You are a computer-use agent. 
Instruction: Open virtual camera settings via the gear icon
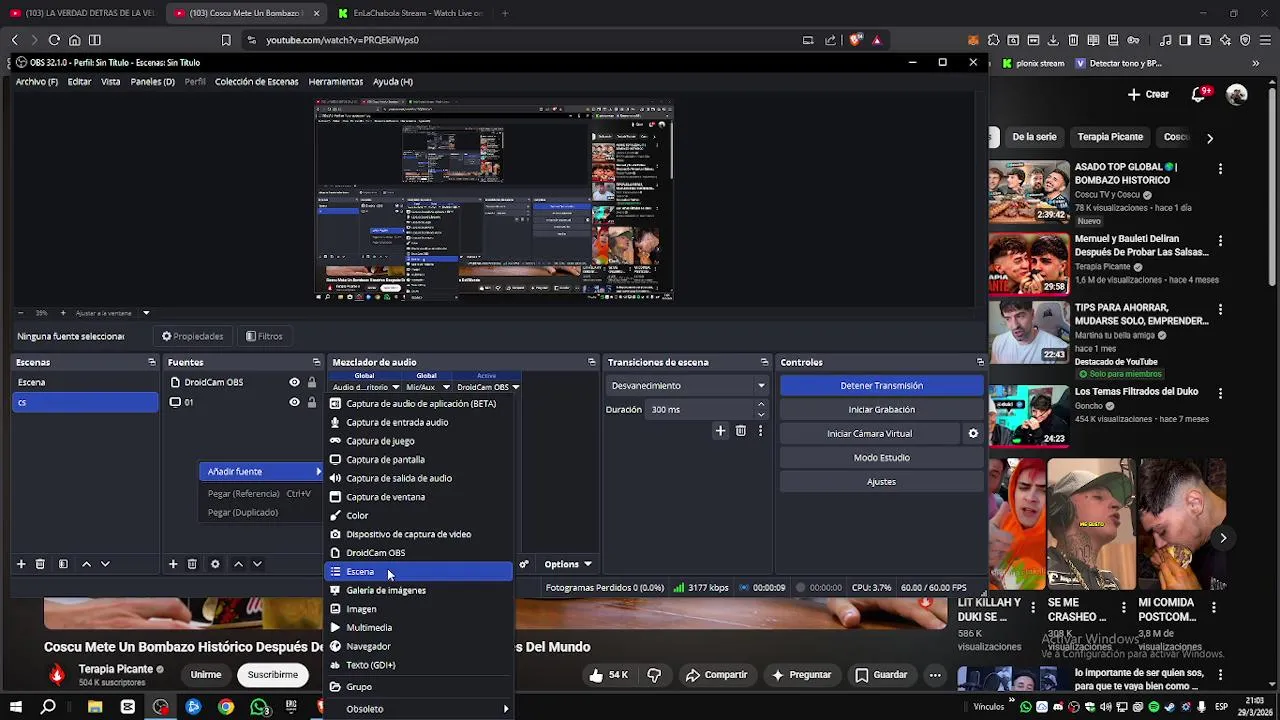coord(973,433)
